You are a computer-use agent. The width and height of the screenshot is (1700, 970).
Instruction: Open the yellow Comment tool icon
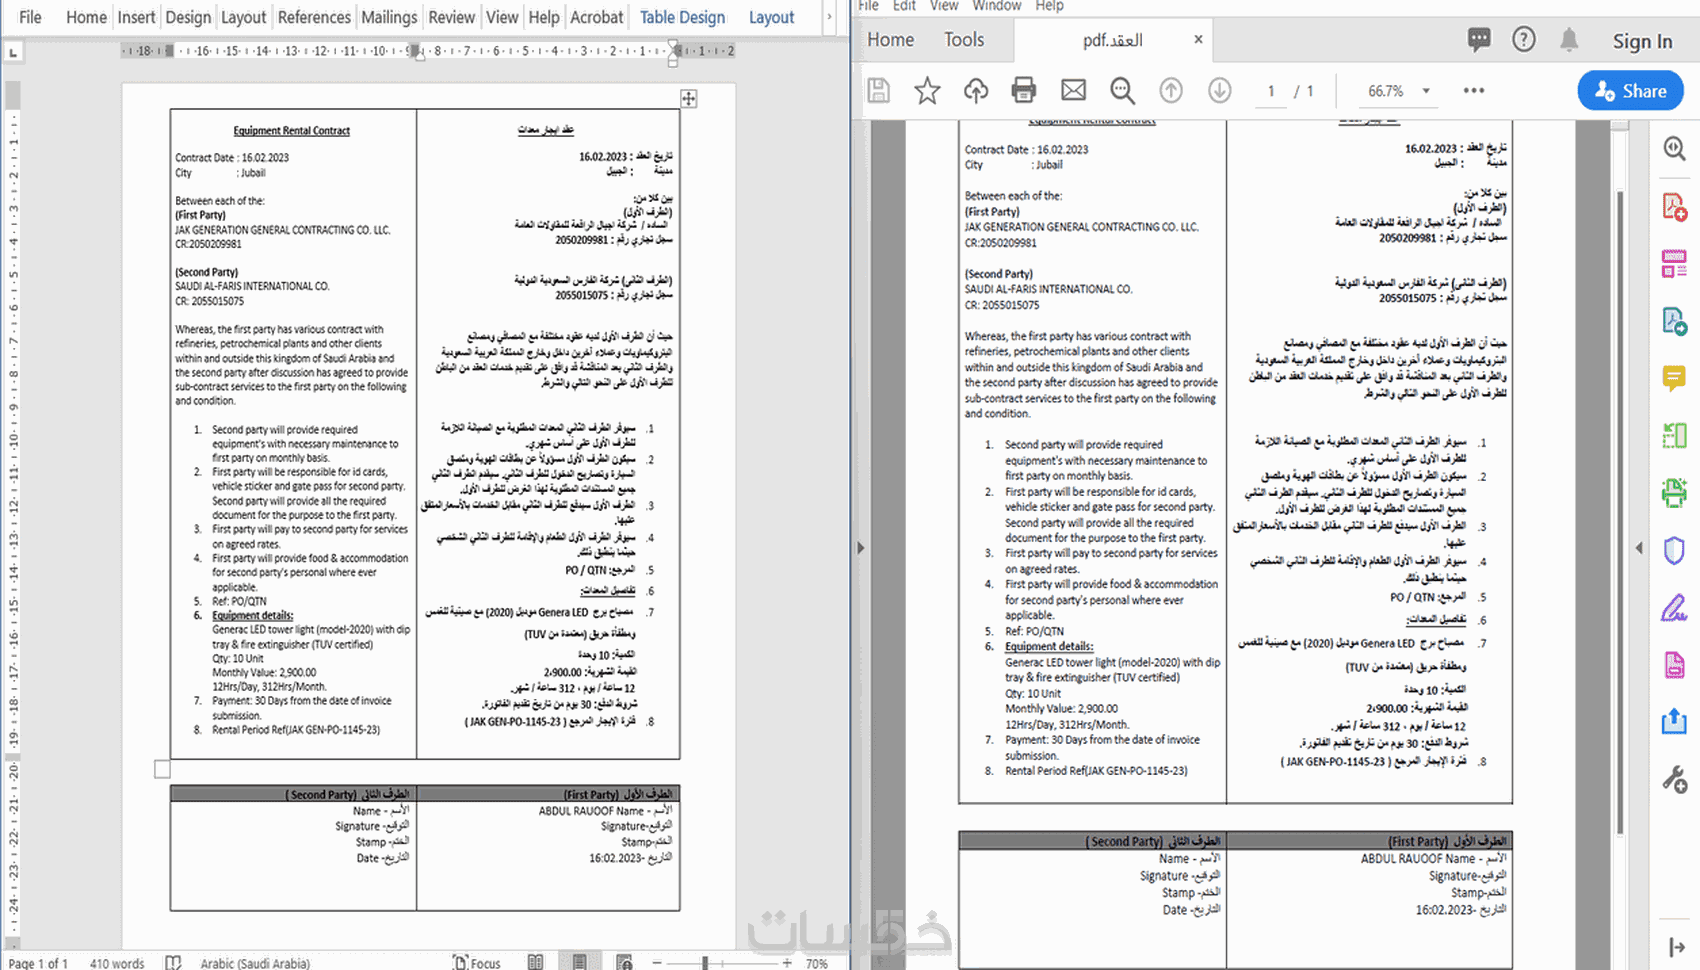pos(1674,378)
